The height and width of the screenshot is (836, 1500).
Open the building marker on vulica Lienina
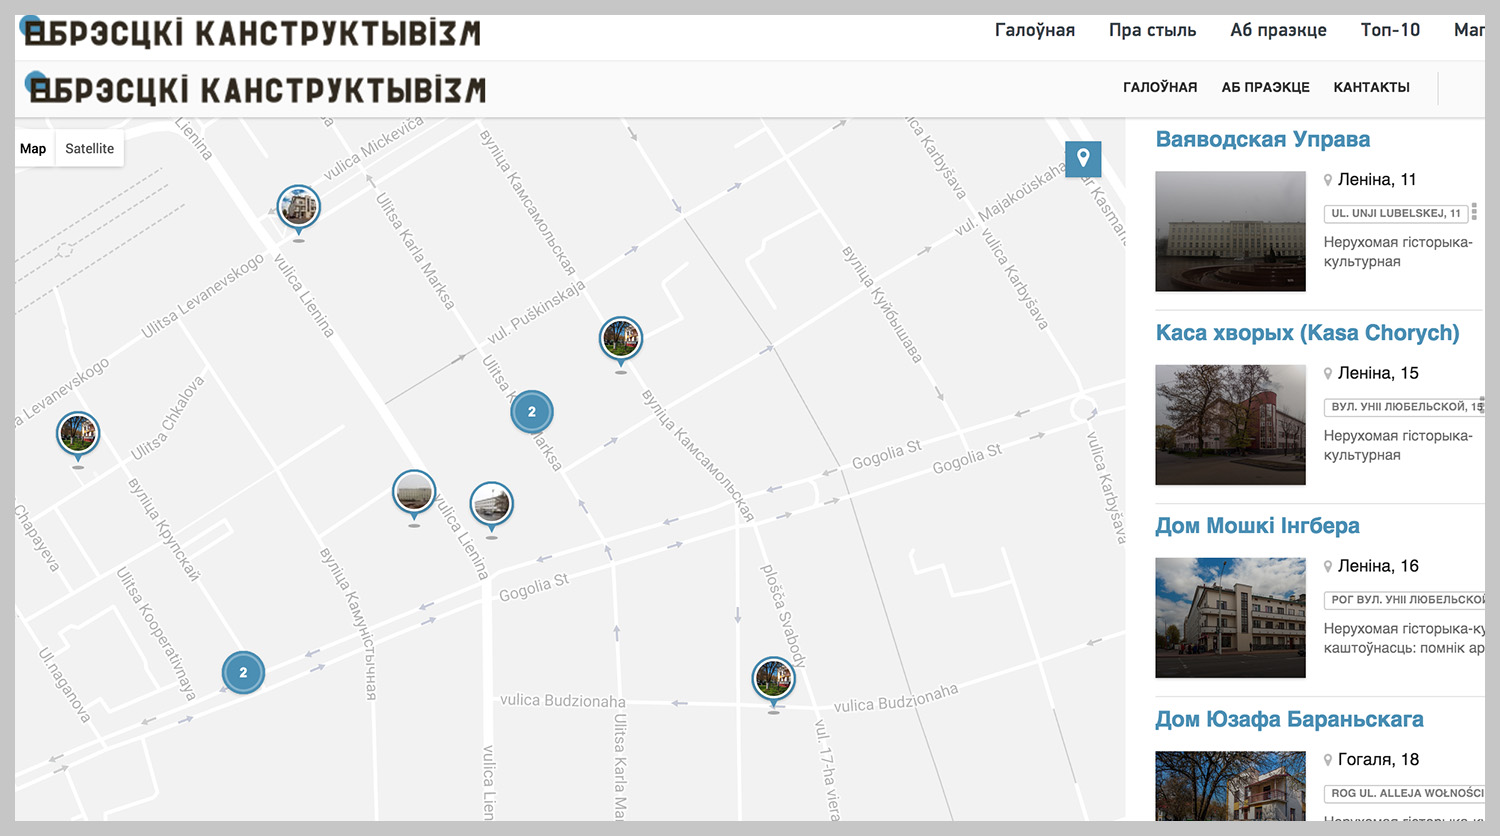pos(414,494)
